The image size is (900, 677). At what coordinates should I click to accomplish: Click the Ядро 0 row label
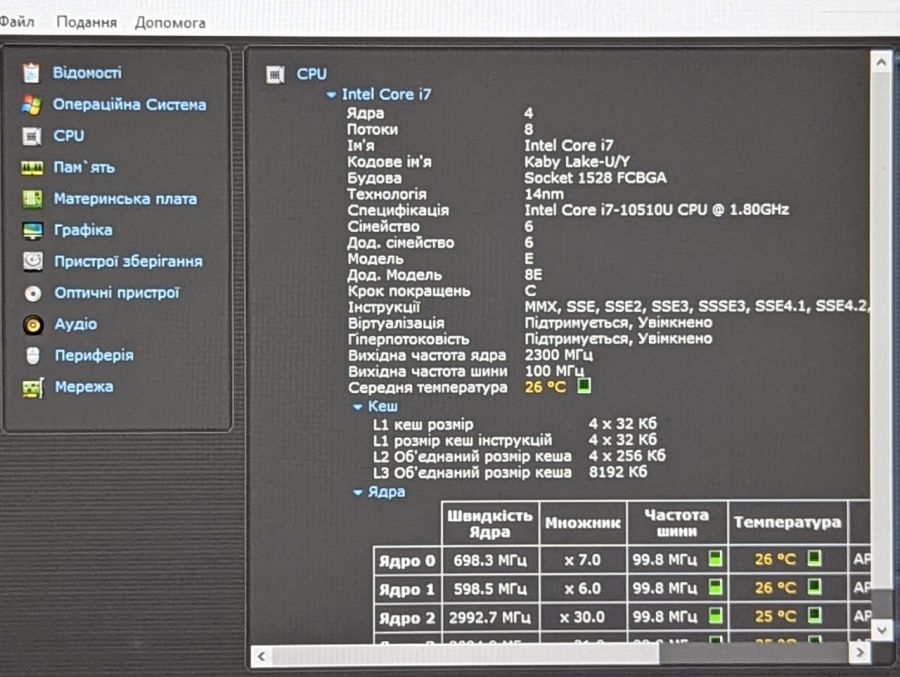pyautogui.click(x=407, y=561)
